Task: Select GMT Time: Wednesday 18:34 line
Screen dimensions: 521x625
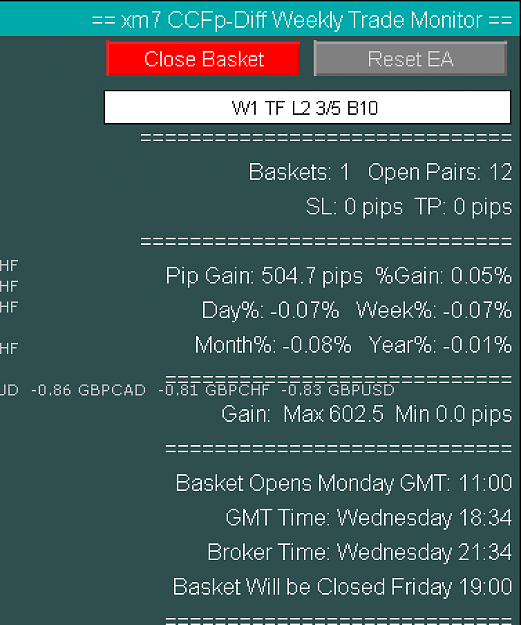Action: (x=369, y=518)
